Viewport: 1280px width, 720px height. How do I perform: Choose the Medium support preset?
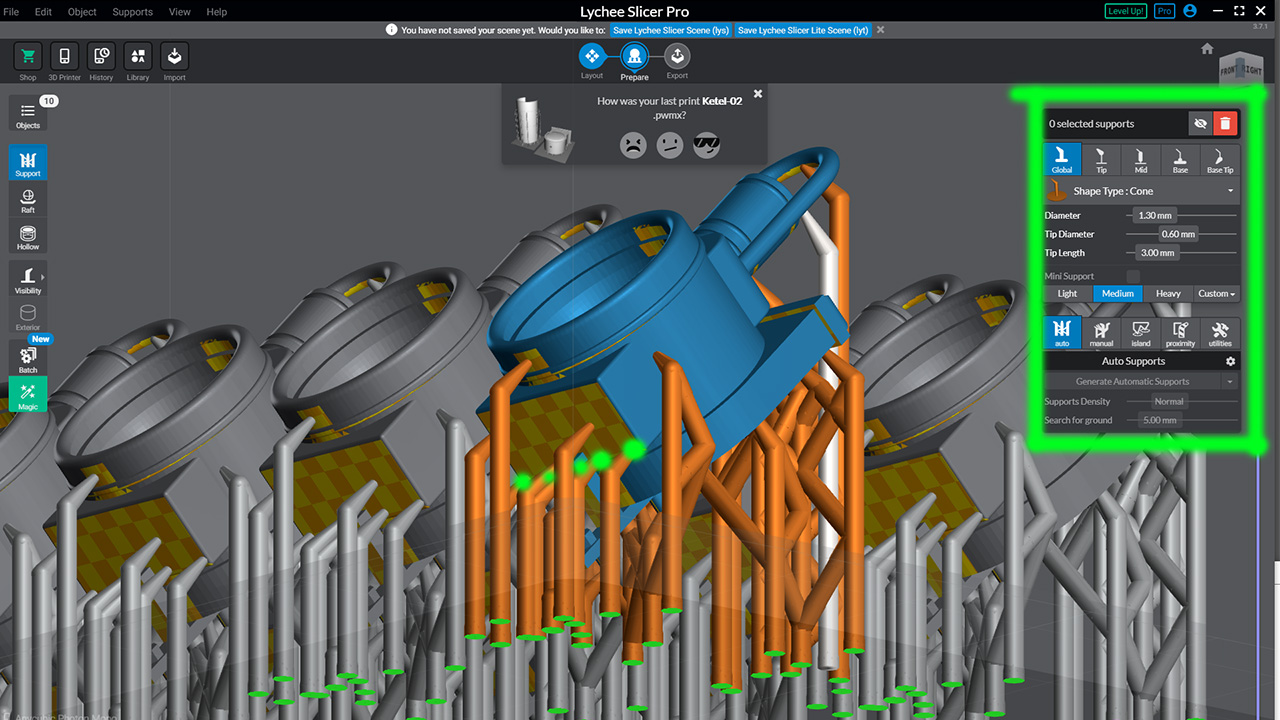pyautogui.click(x=1118, y=294)
